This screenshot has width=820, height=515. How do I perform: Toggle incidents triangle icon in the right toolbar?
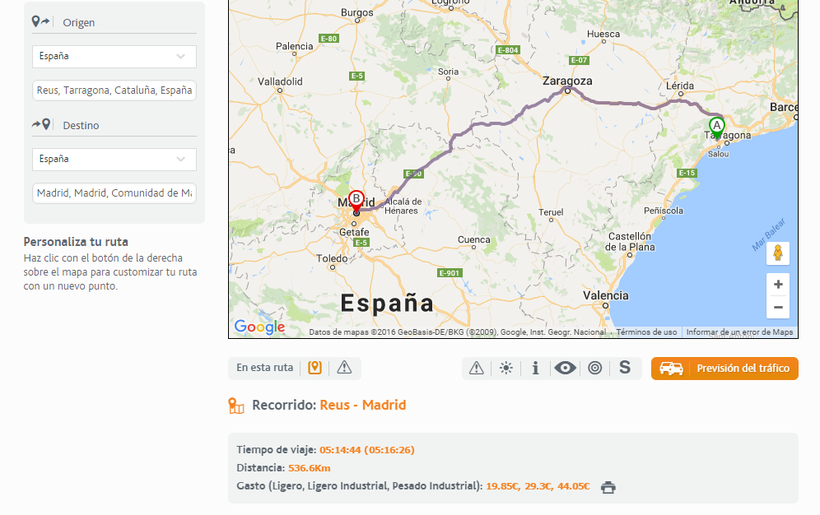(x=476, y=368)
